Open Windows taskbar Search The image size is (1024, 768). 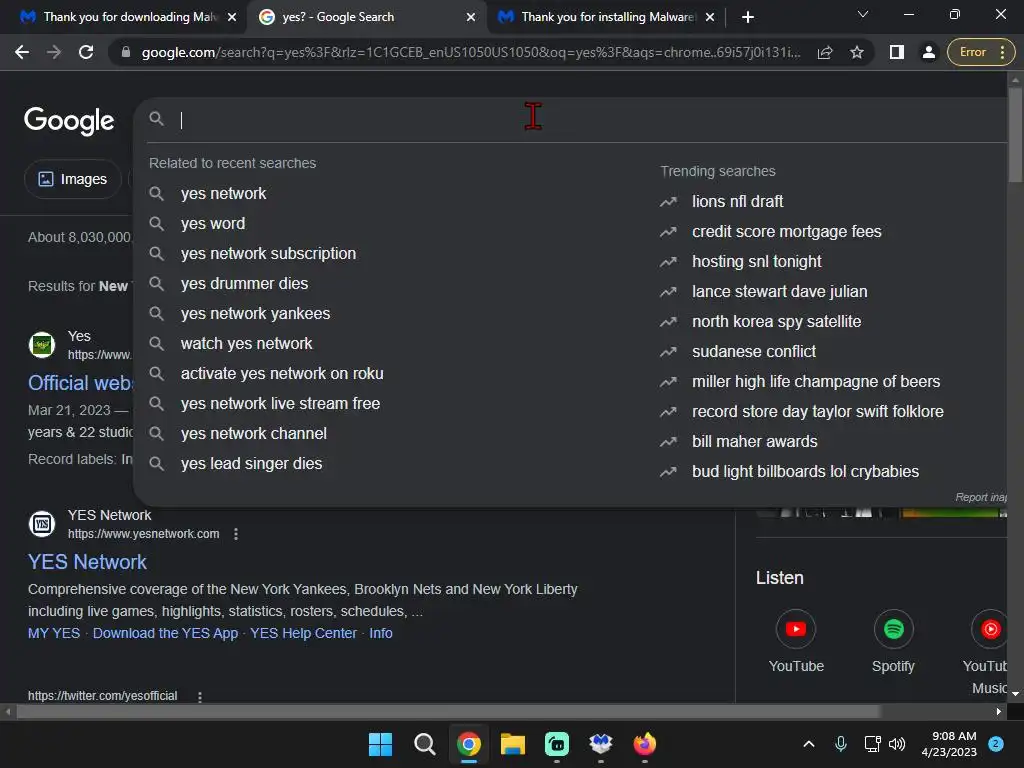click(x=424, y=744)
